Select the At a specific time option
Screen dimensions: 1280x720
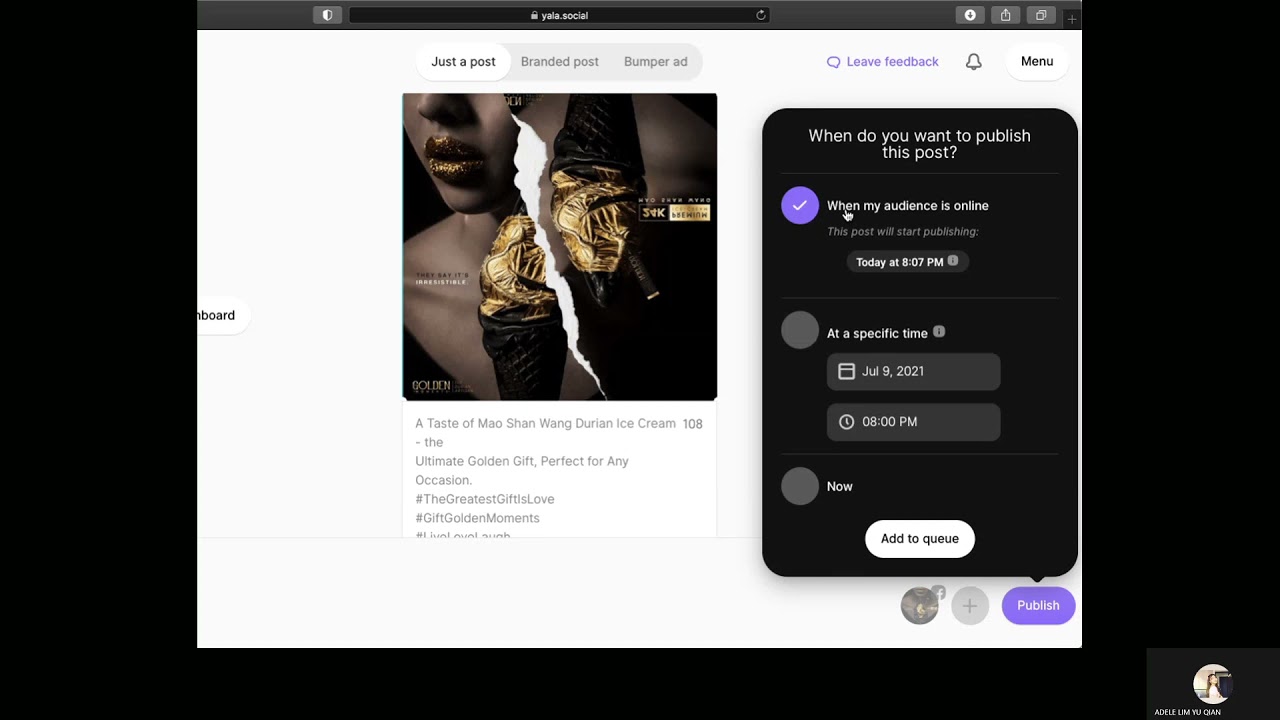coord(800,330)
